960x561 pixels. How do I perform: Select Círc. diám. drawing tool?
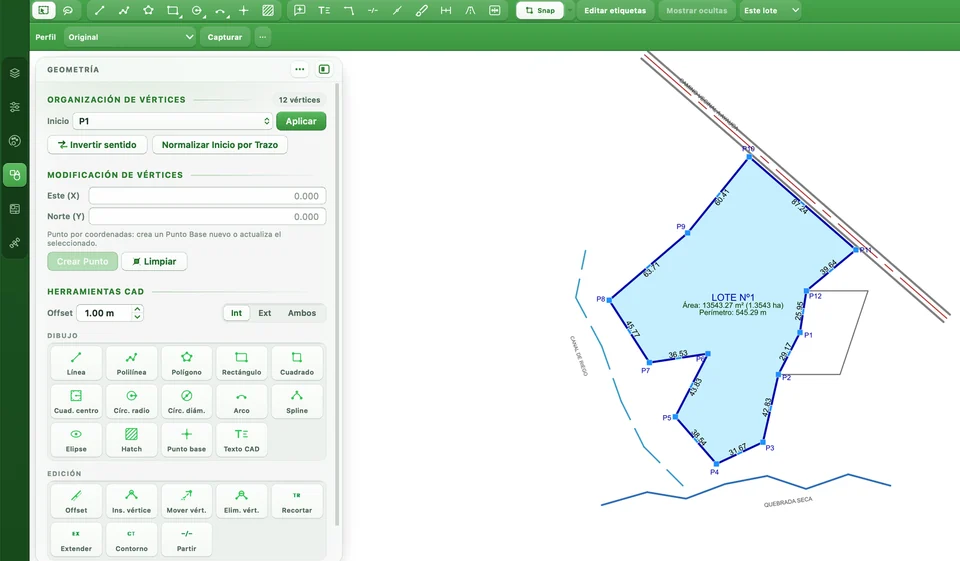point(186,402)
